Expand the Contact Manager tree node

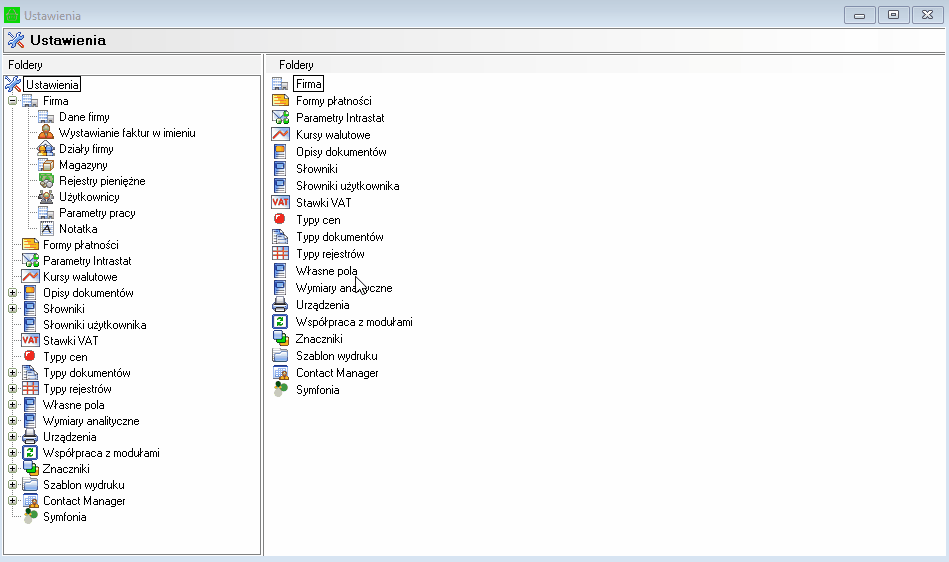(x=12, y=501)
